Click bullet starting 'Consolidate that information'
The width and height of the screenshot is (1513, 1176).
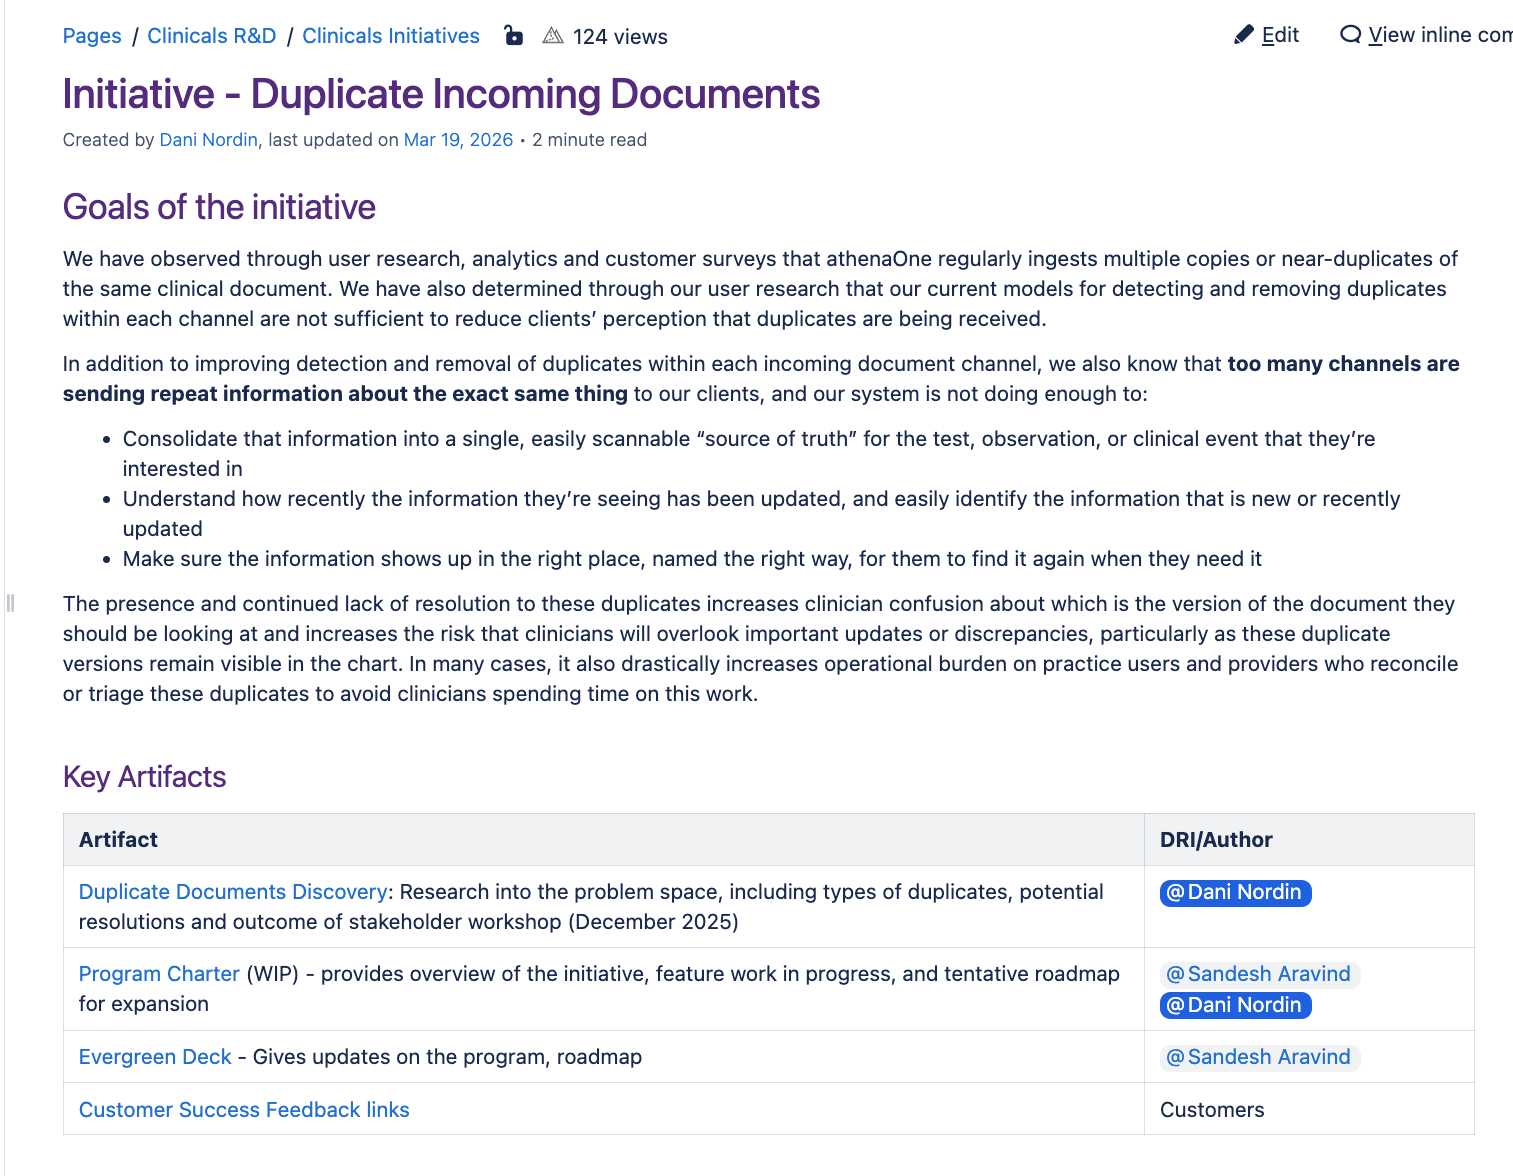coord(749,454)
